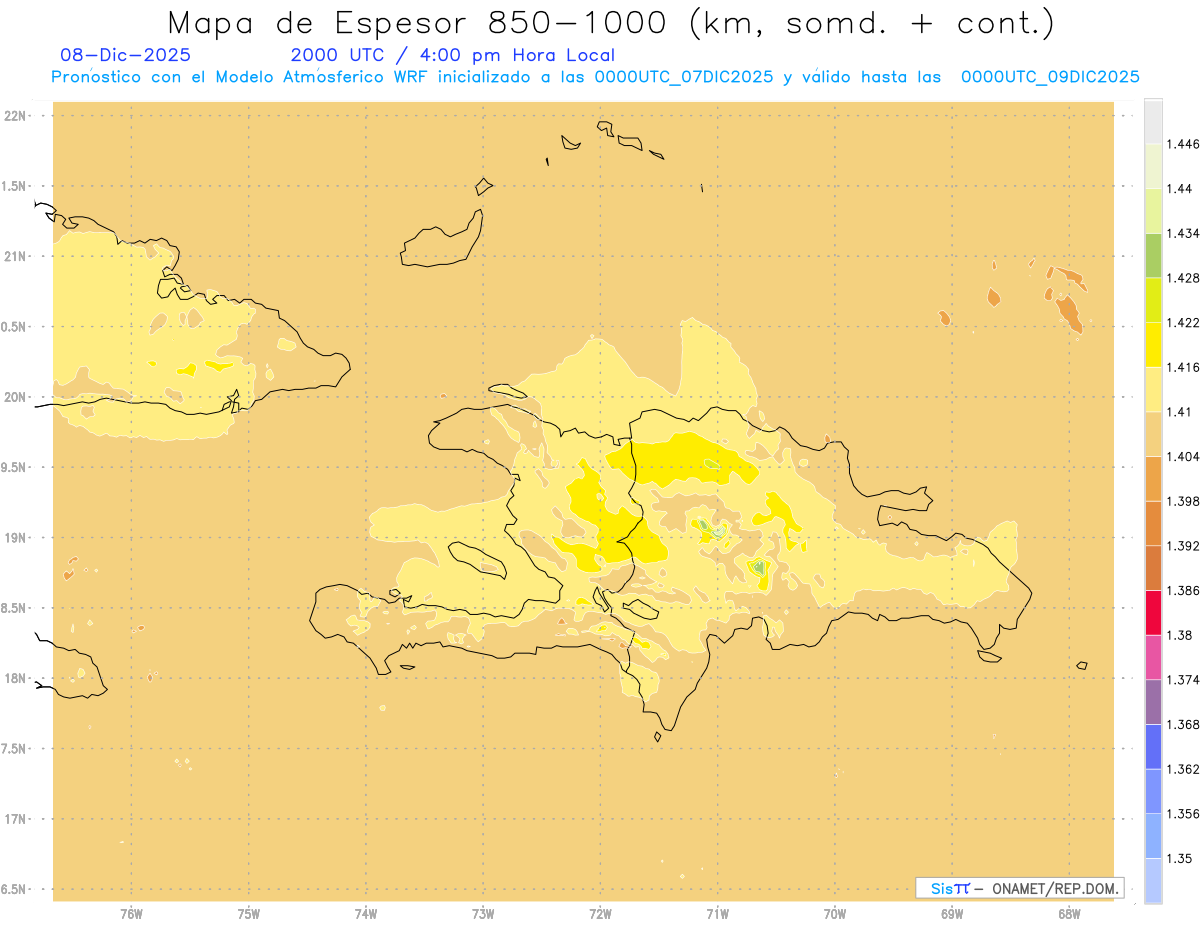Click the 76W longitude label

click(x=131, y=914)
